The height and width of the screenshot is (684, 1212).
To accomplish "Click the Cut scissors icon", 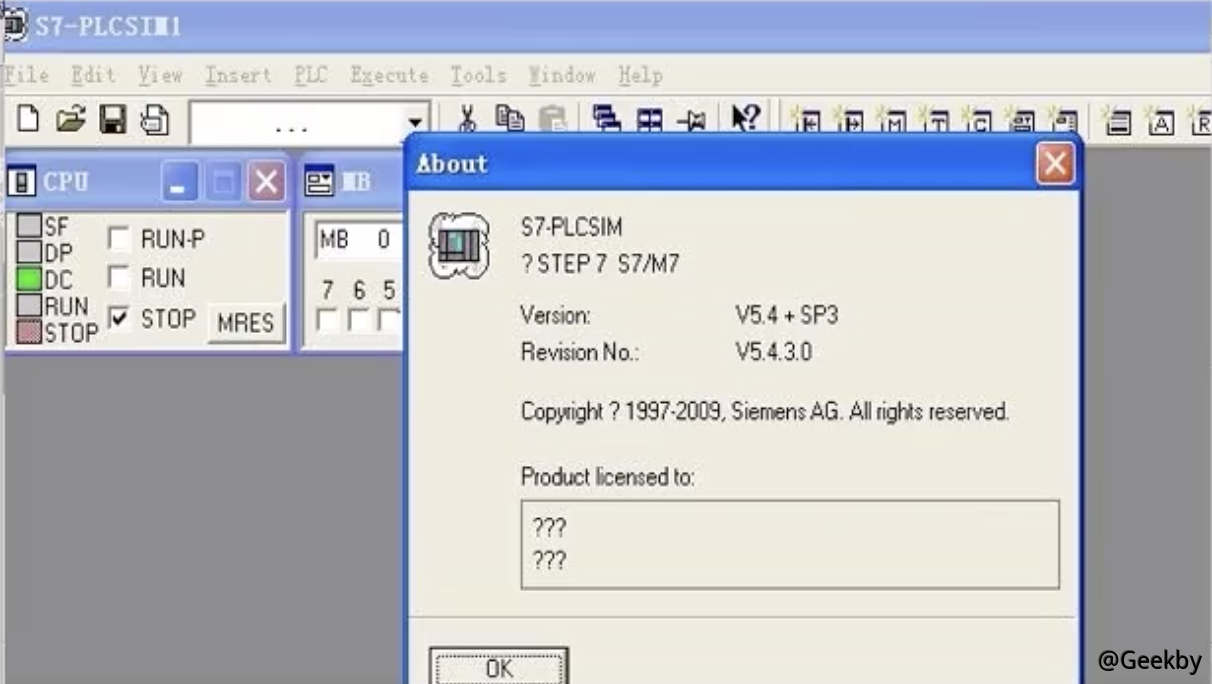I will coord(467,120).
